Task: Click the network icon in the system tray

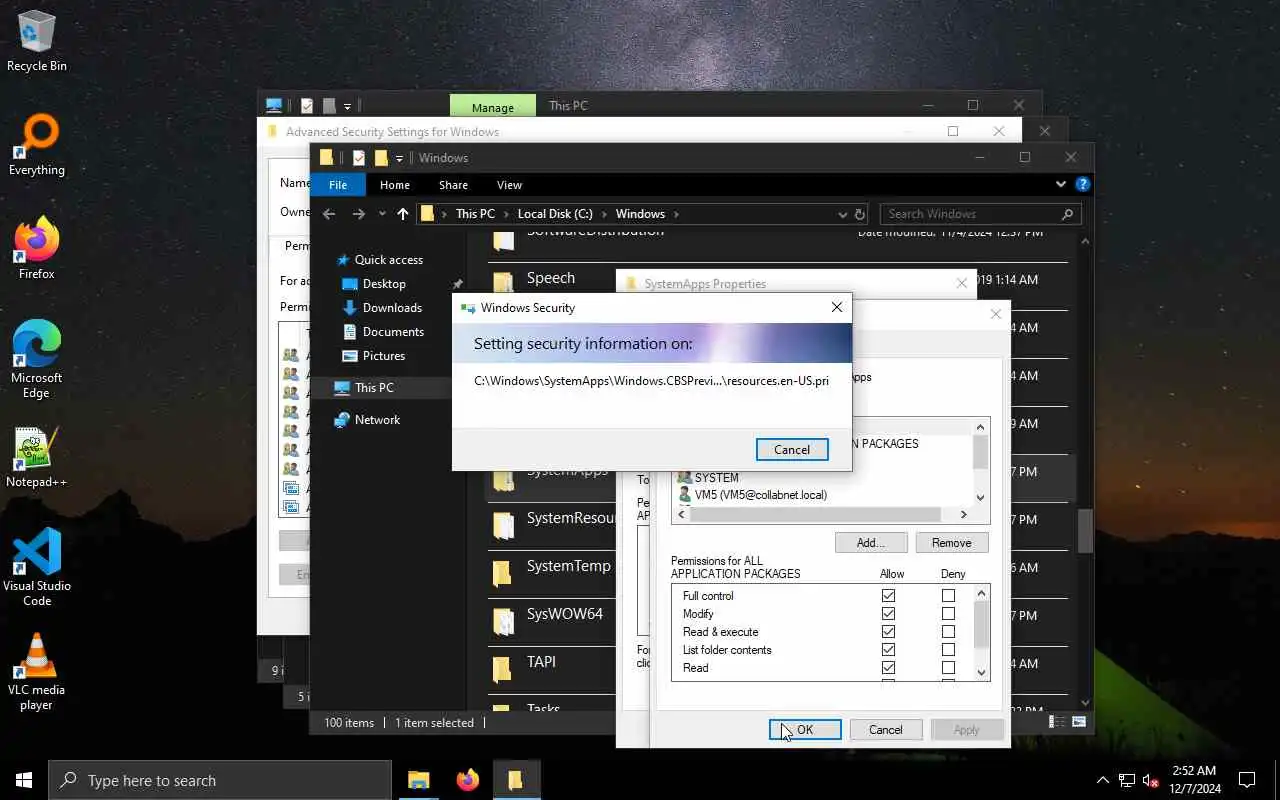Action: [x=1127, y=780]
